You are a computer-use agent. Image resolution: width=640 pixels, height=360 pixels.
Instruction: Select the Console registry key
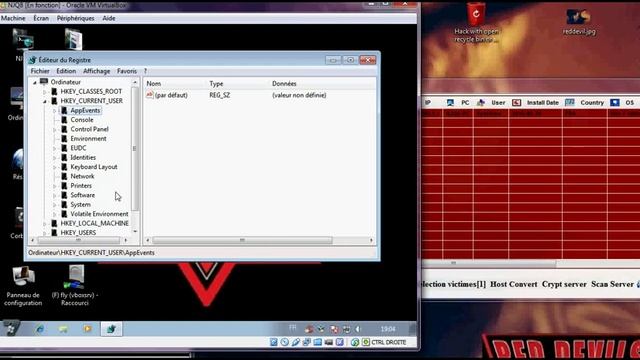point(82,120)
